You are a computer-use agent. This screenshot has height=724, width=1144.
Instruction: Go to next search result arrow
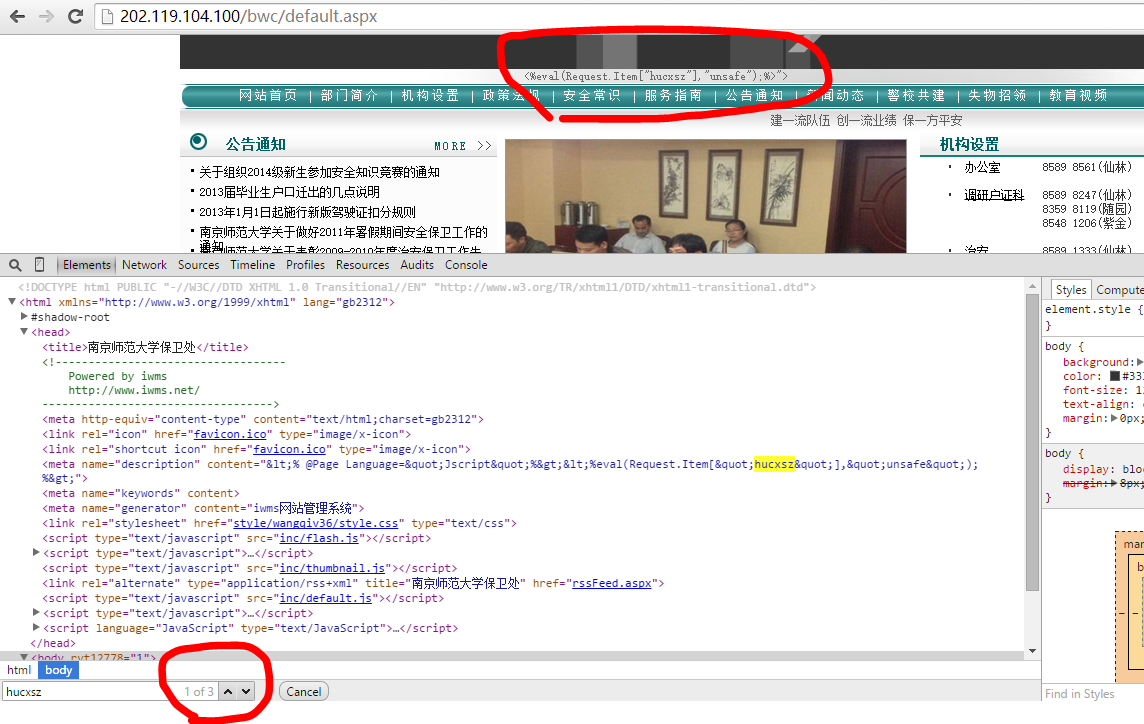click(x=246, y=692)
